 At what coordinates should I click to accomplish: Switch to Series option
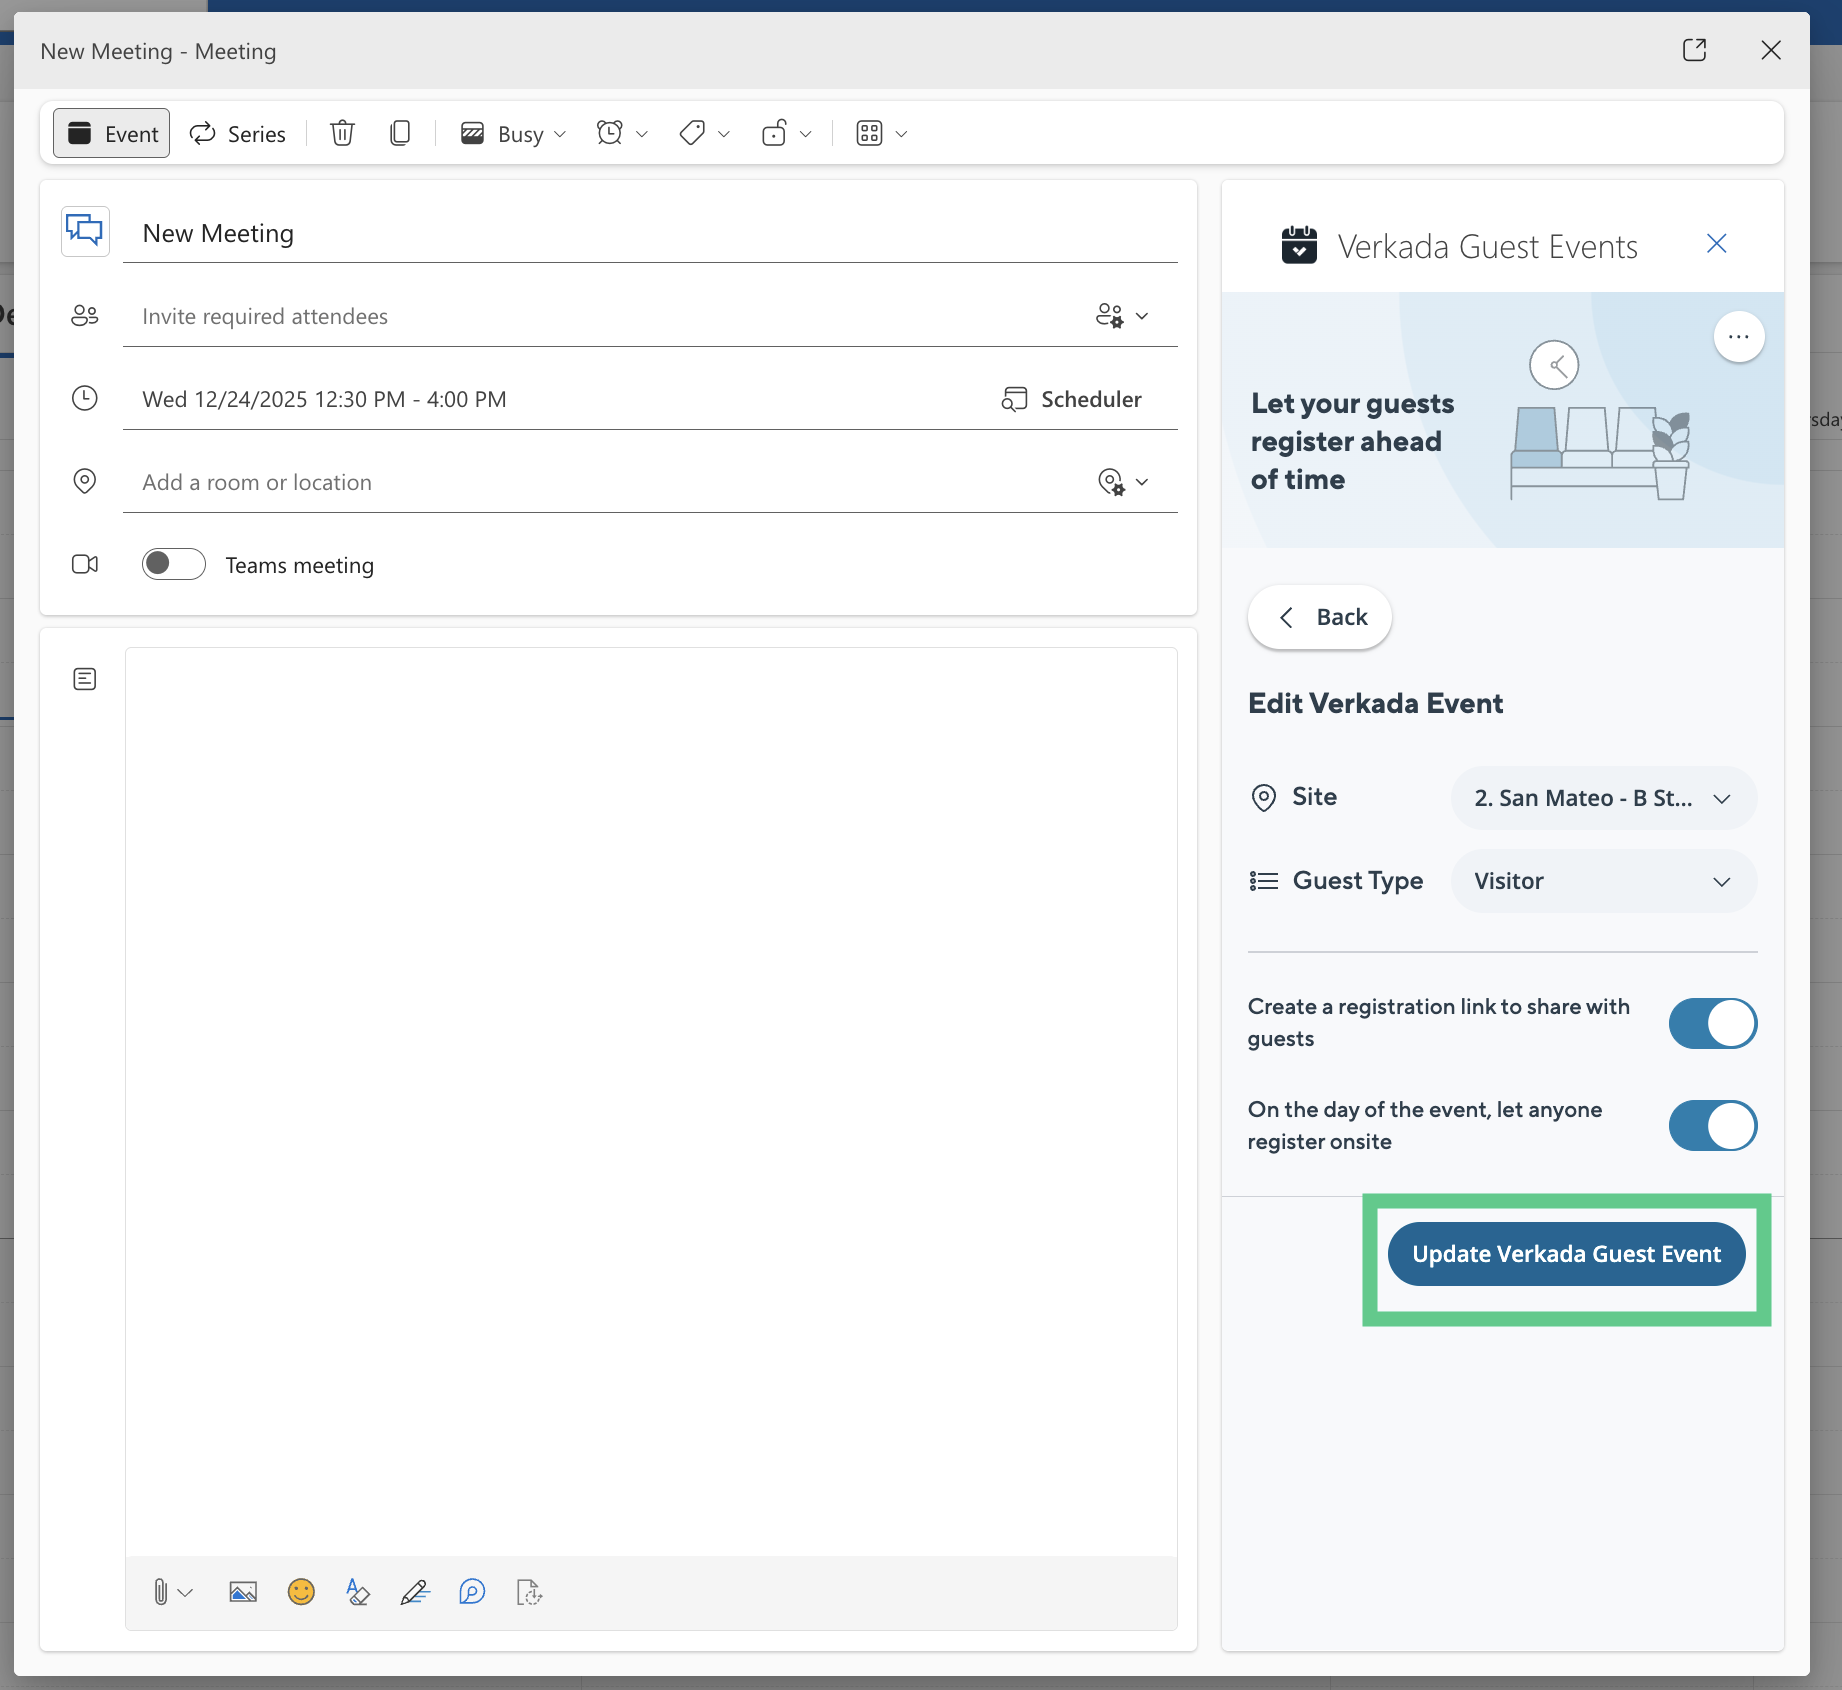(238, 134)
